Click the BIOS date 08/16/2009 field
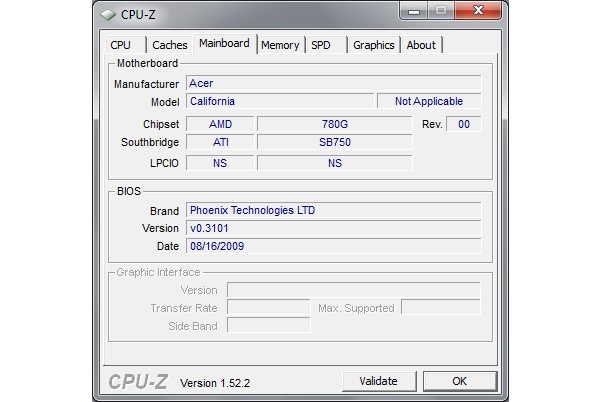600x402 pixels. [333, 246]
